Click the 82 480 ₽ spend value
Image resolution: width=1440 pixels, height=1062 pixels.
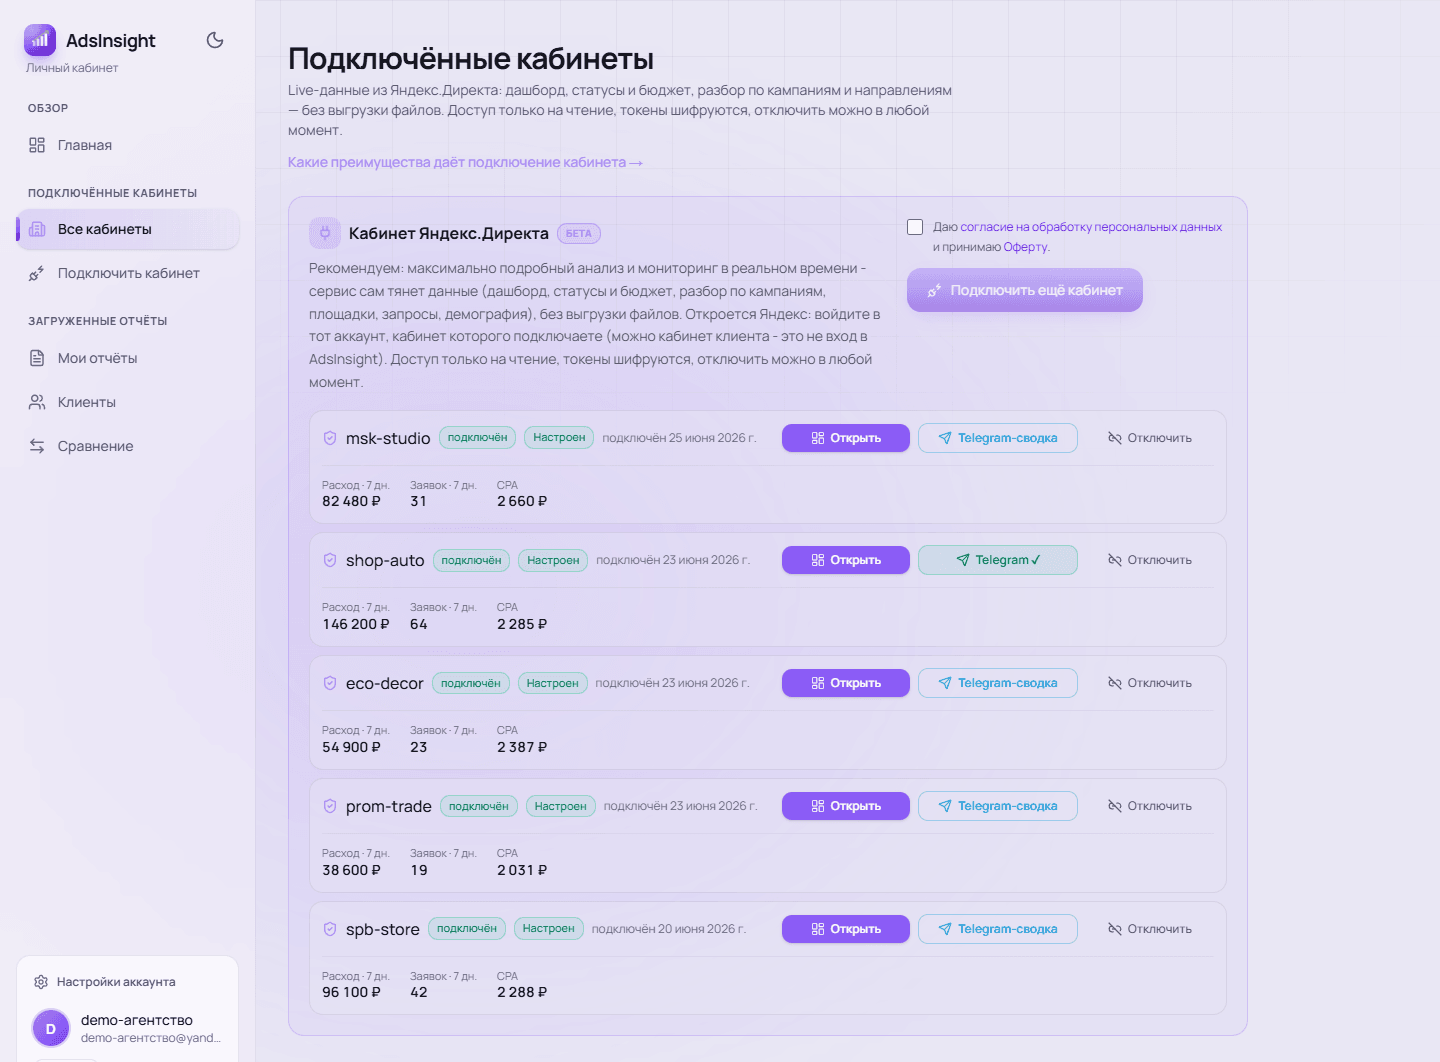(351, 501)
